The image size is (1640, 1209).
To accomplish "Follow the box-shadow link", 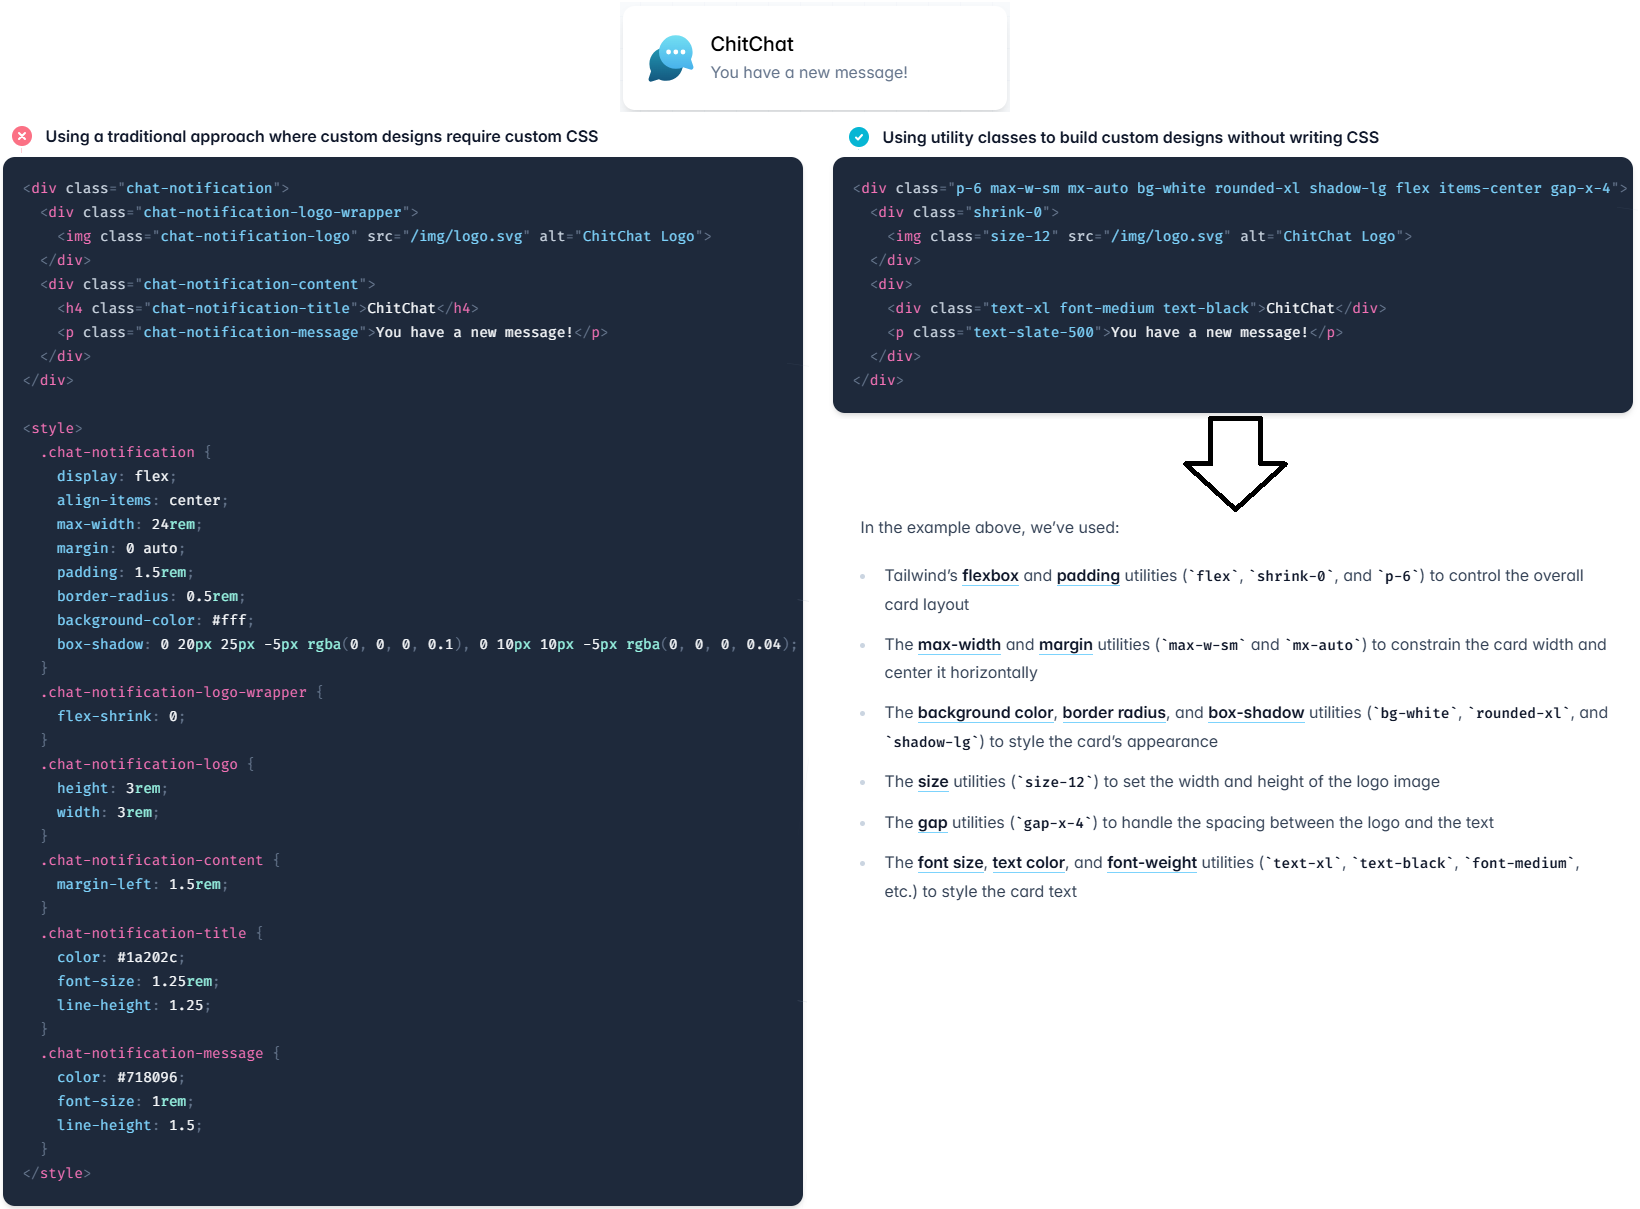I will [x=1256, y=713].
